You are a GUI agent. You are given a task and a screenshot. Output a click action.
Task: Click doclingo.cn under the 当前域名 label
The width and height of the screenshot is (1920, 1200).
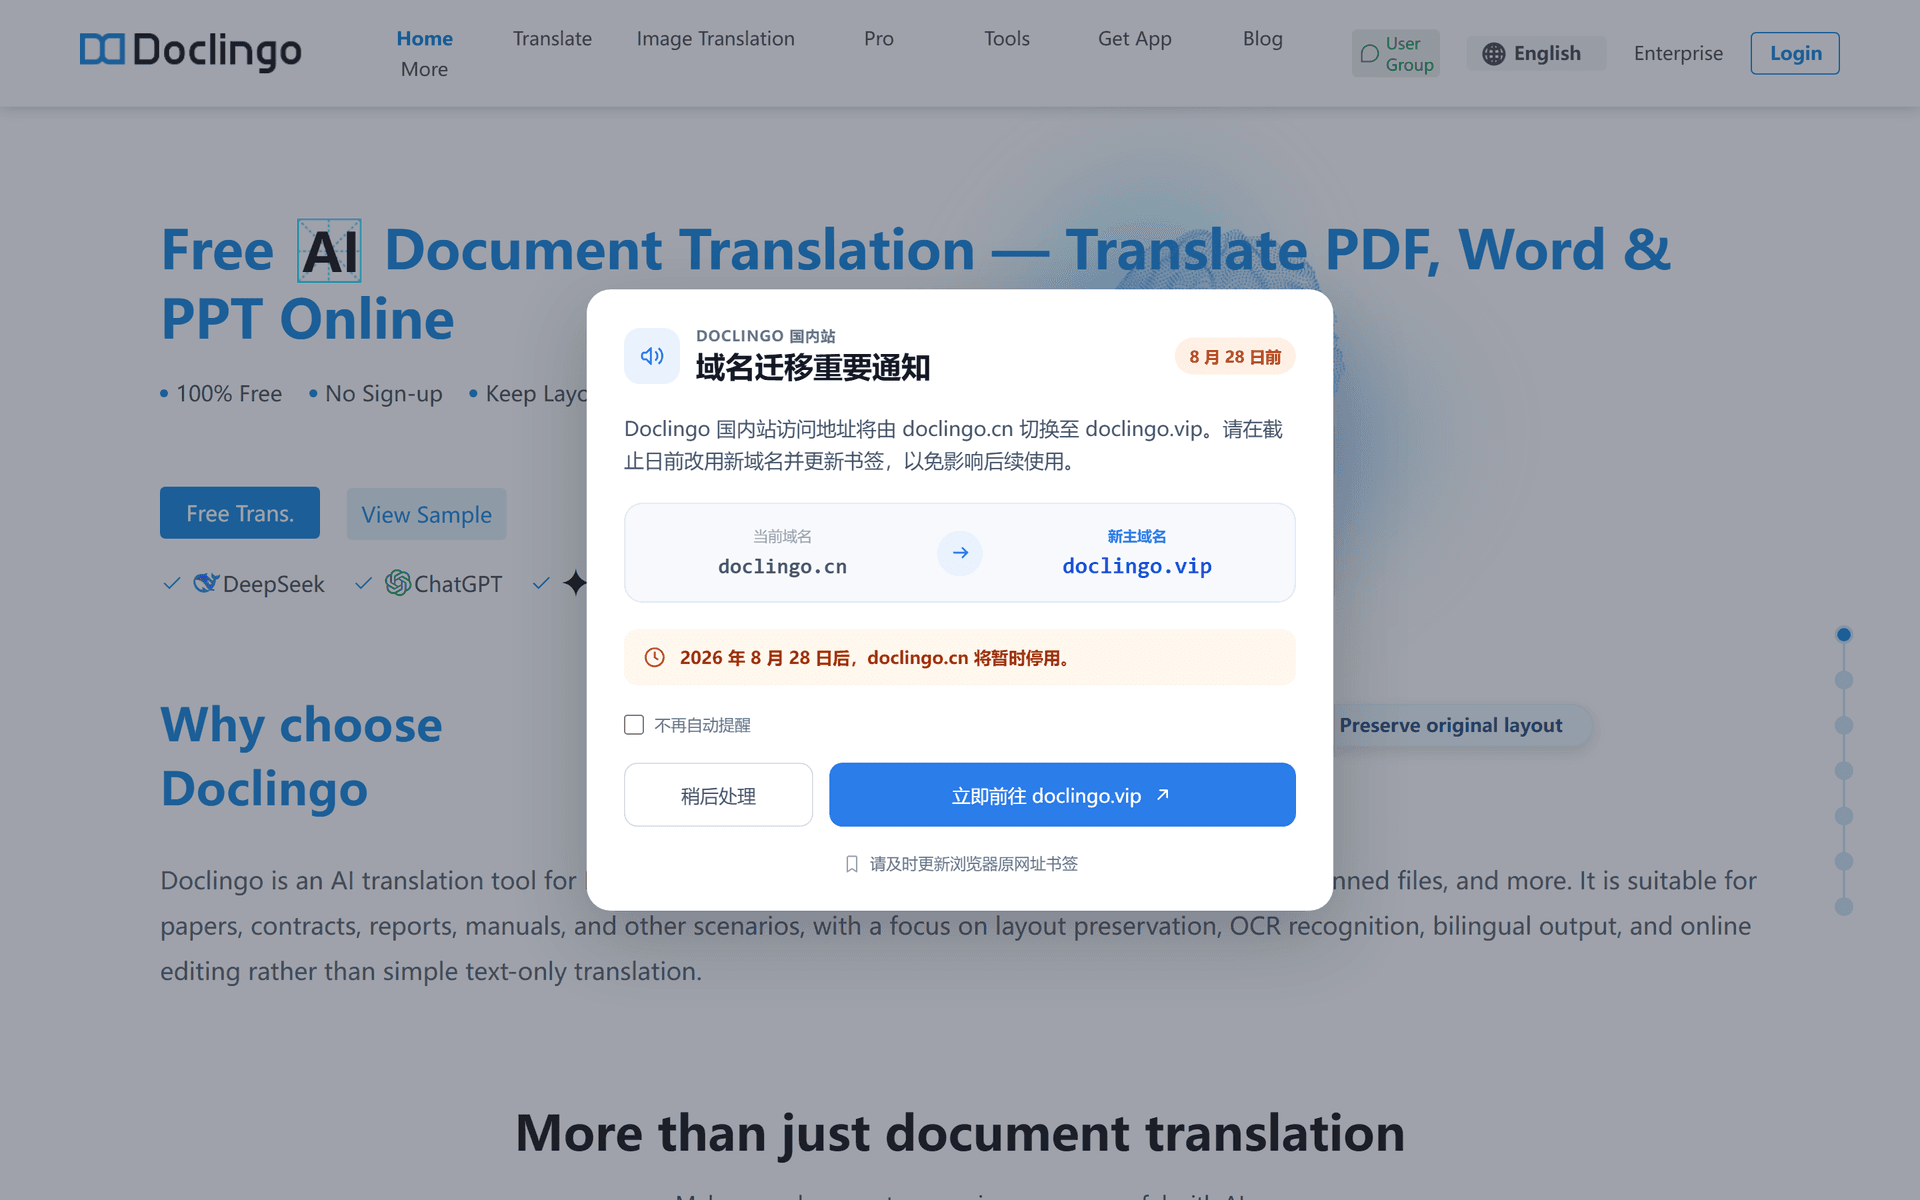[x=782, y=566]
